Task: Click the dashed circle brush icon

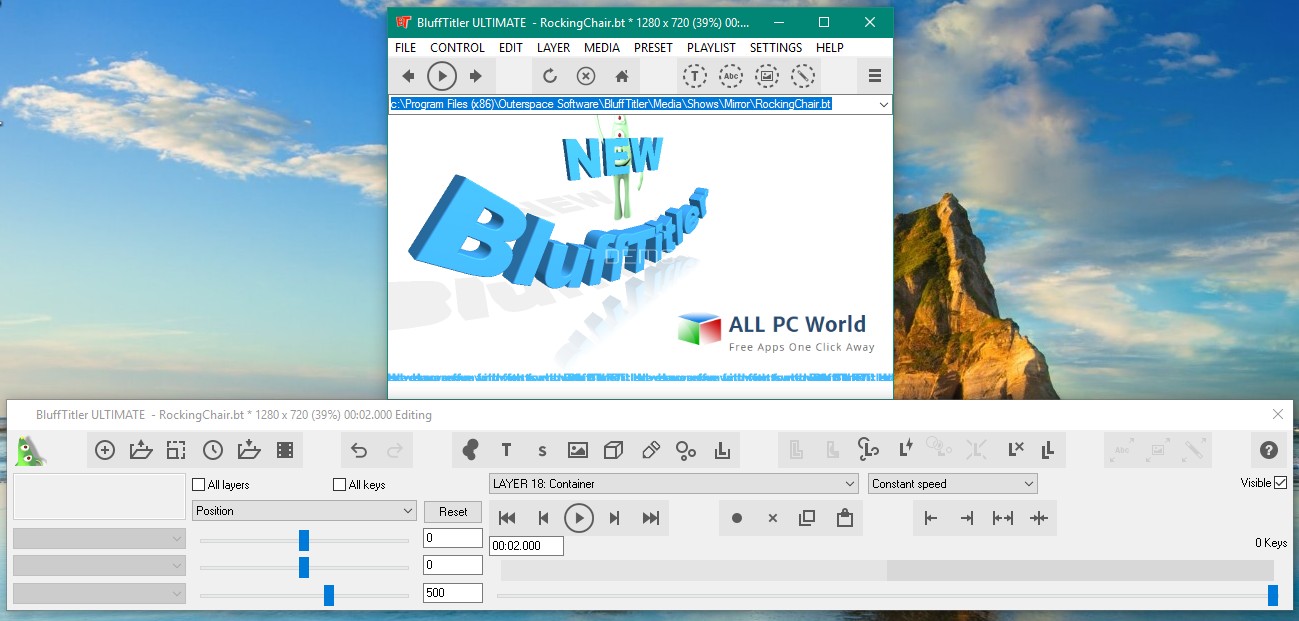Action: point(803,76)
